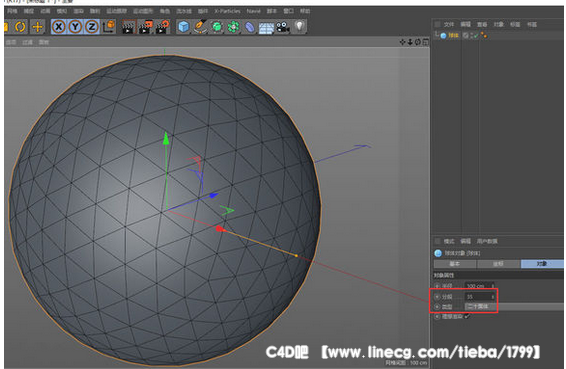Click the coordinate system cube icon
Screen dimensions: 566x369
point(109,27)
